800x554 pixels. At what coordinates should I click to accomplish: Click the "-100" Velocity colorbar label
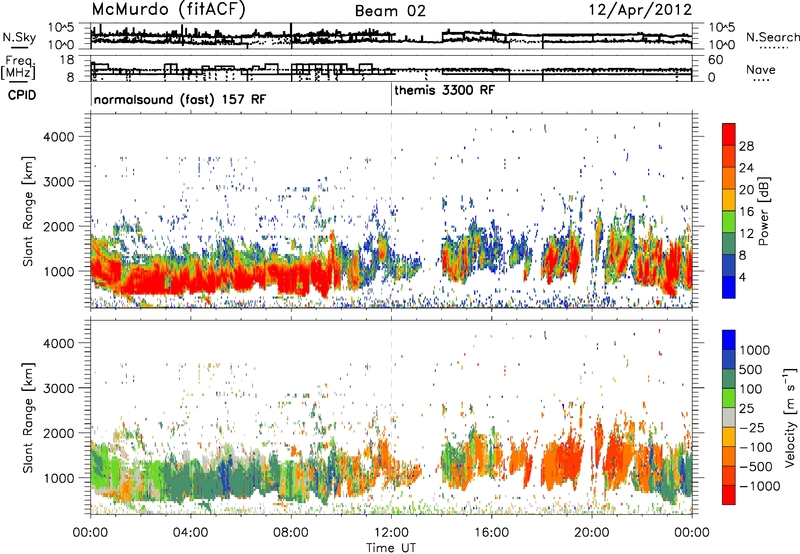[755, 447]
